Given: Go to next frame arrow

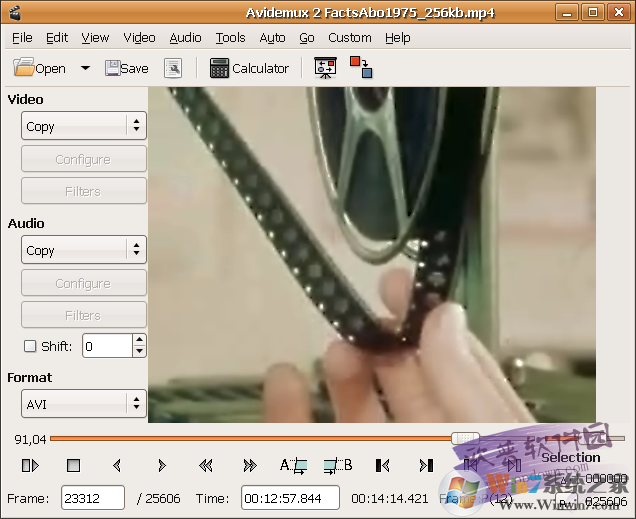Looking at the screenshot, I should click(161, 465).
